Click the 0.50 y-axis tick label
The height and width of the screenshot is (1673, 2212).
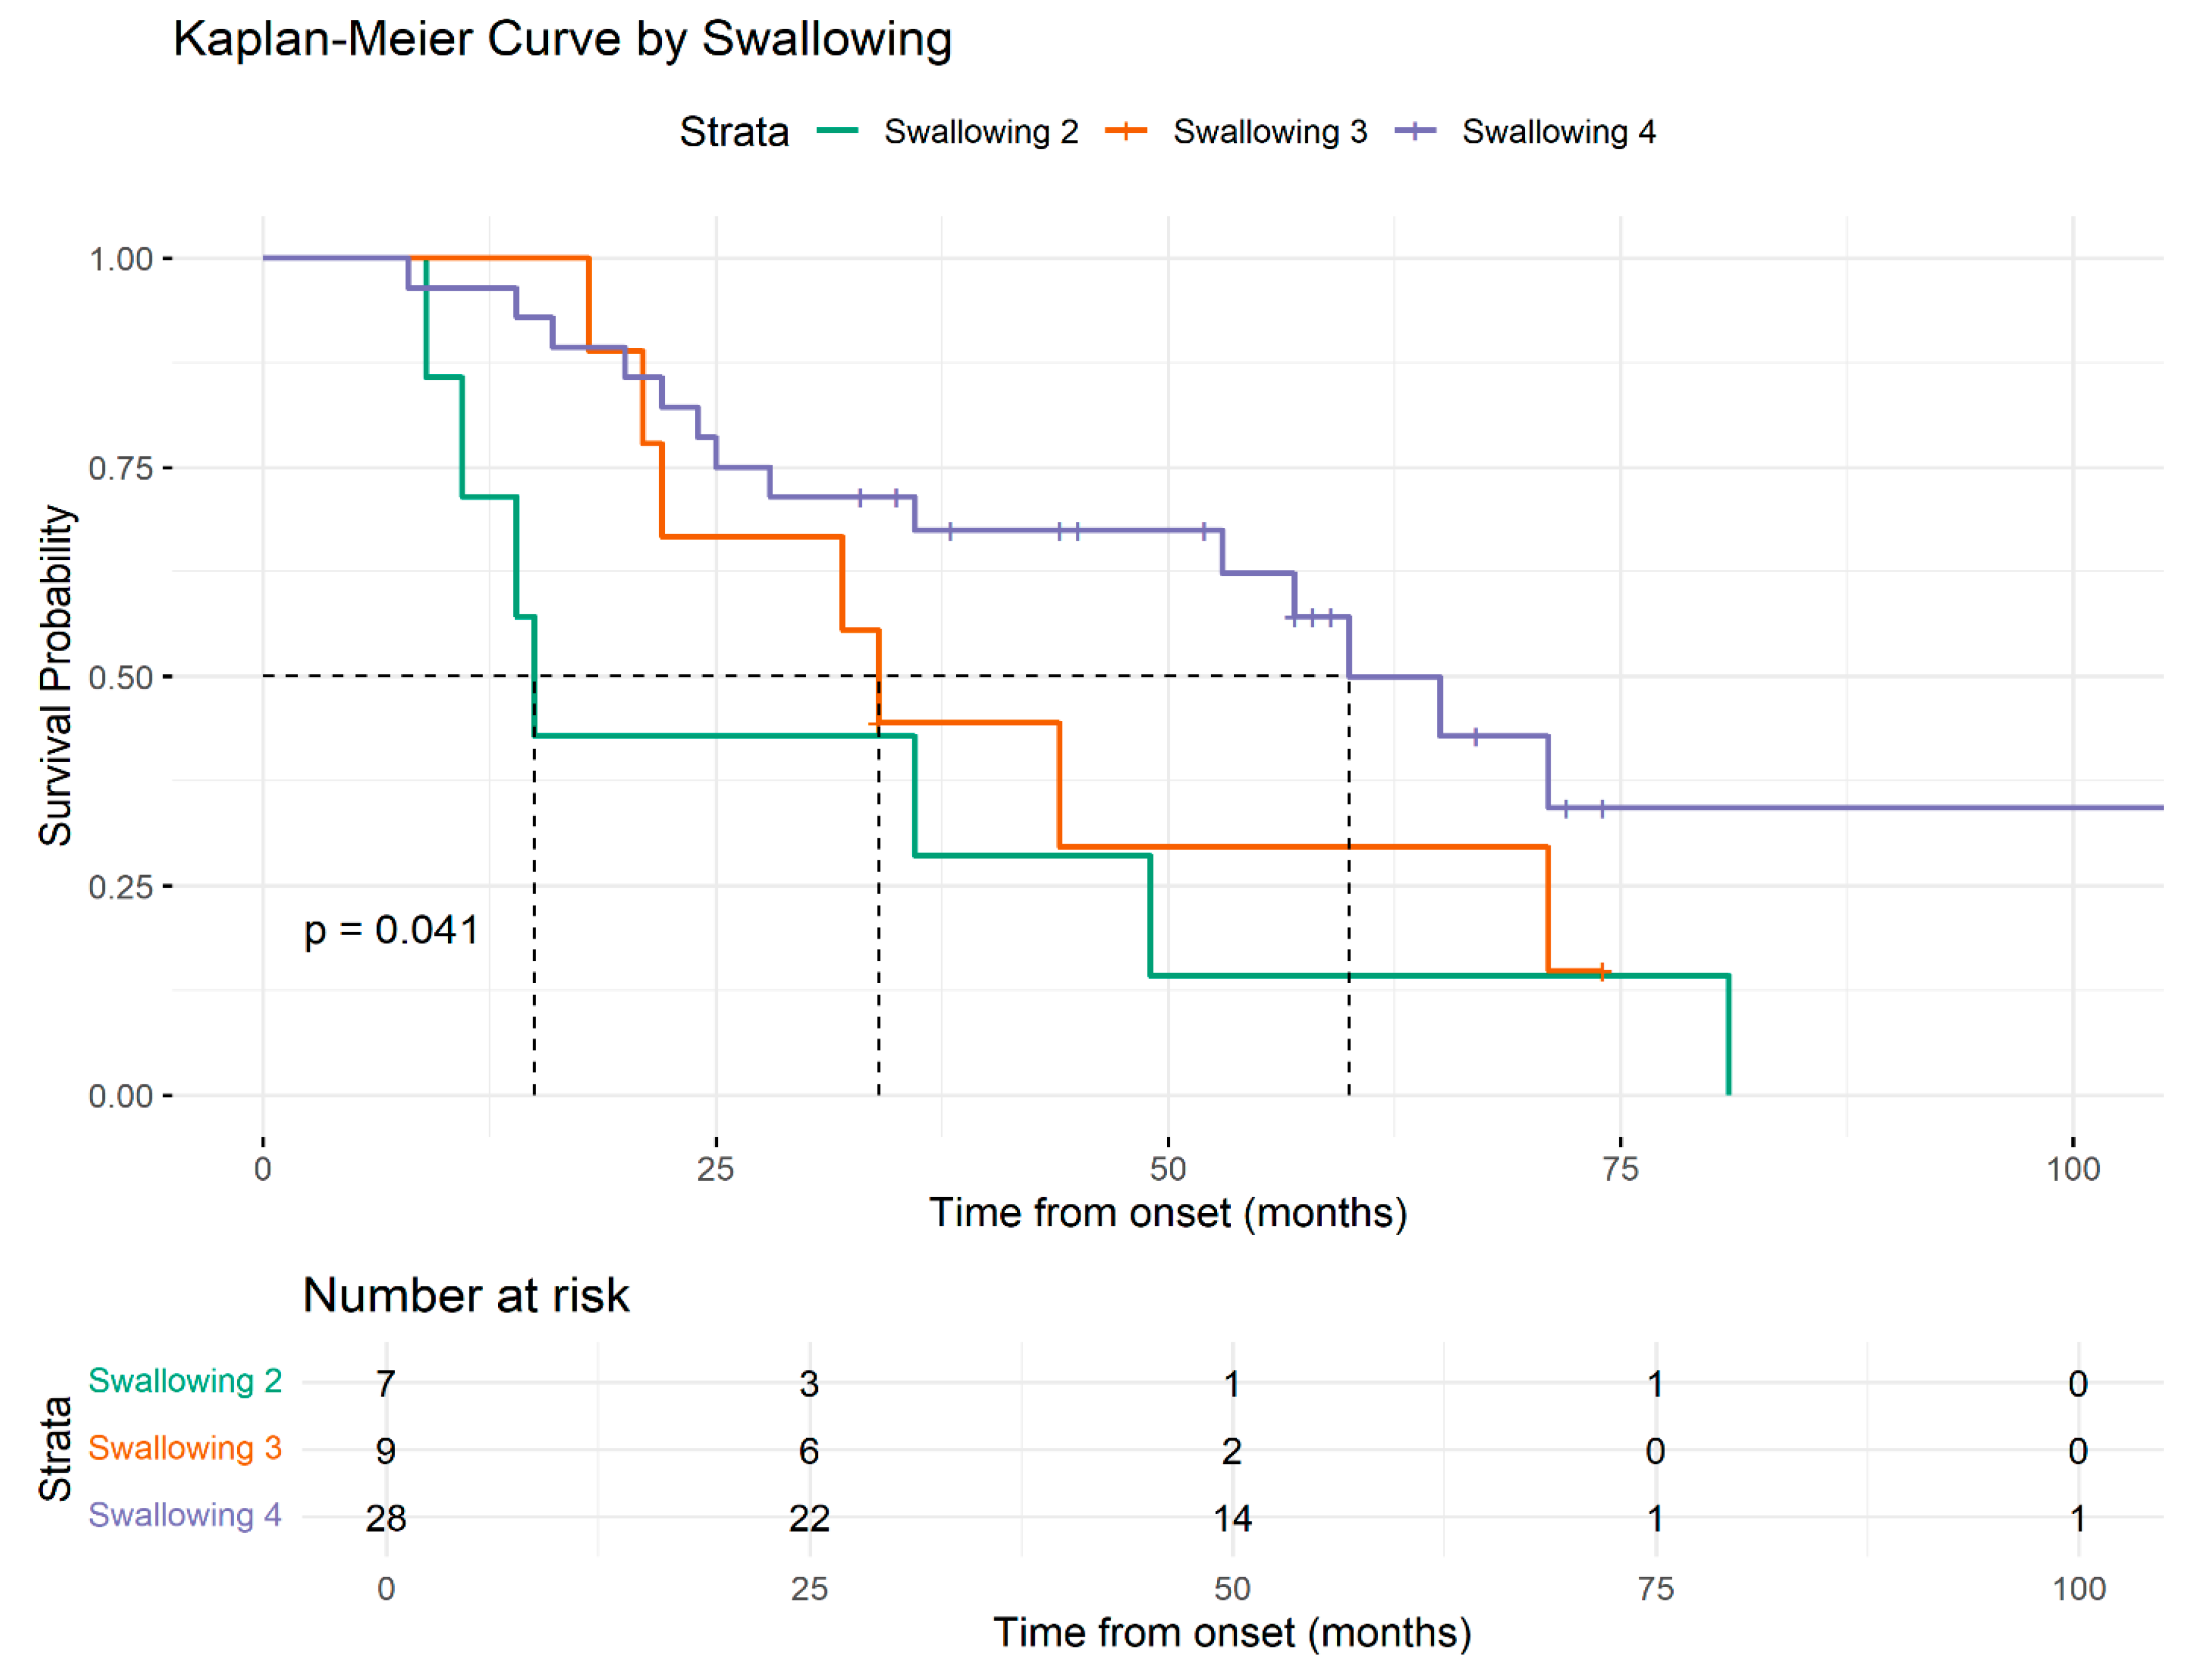coord(120,677)
